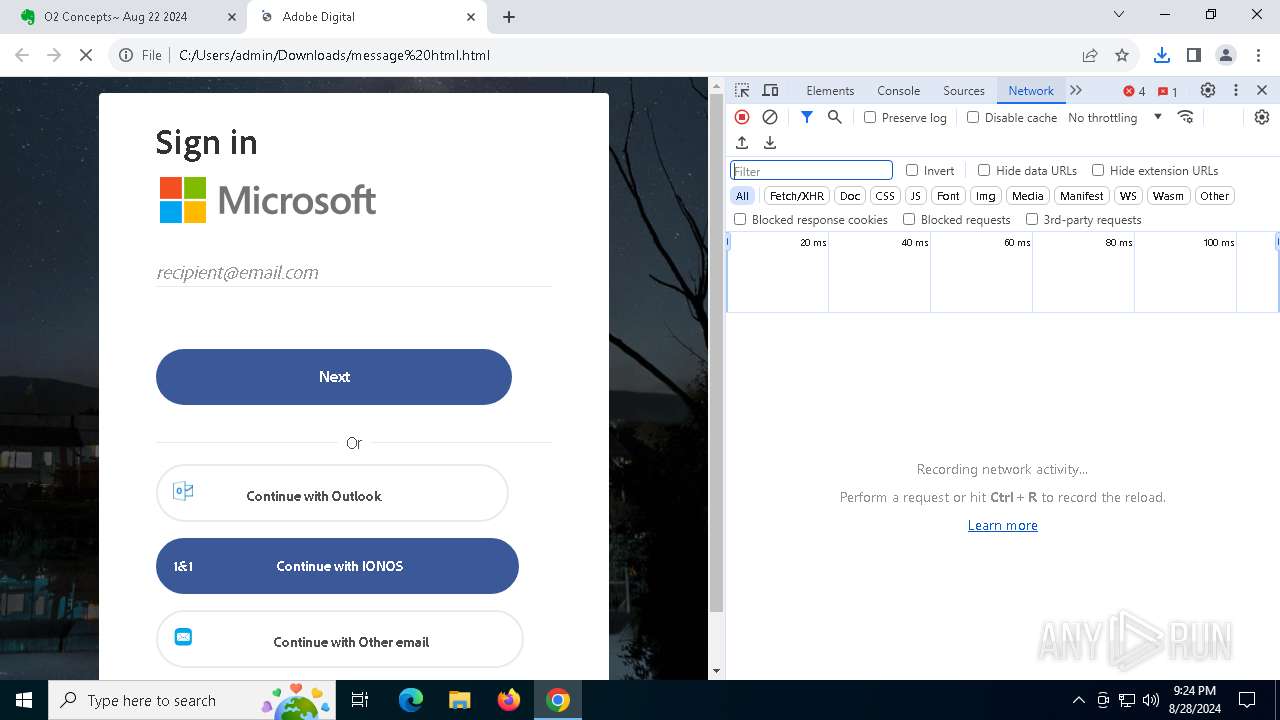This screenshot has width=1280, height=720.
Task: Open Chrome downloads icon
Action: [1162, 55]
